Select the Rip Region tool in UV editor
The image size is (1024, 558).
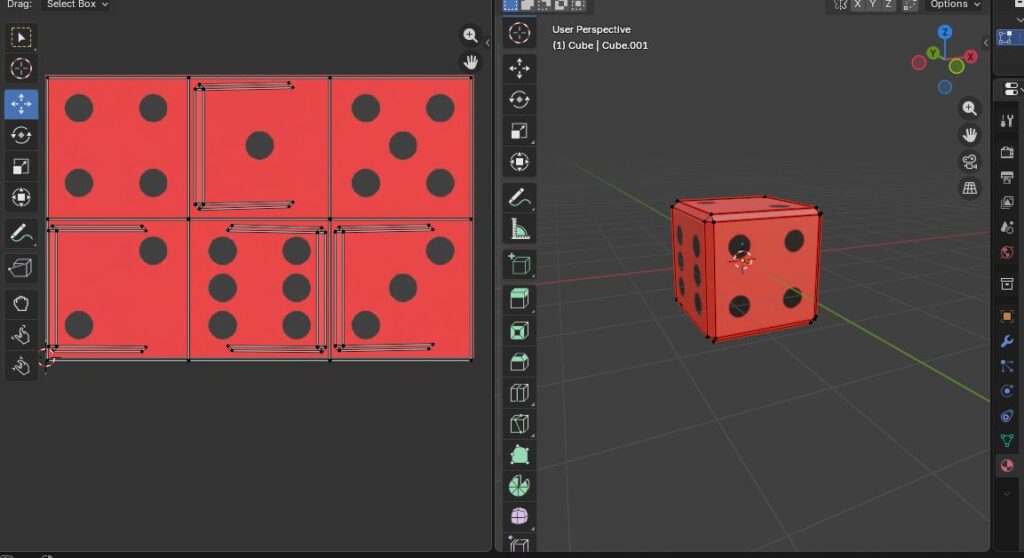tap(21, 267)
